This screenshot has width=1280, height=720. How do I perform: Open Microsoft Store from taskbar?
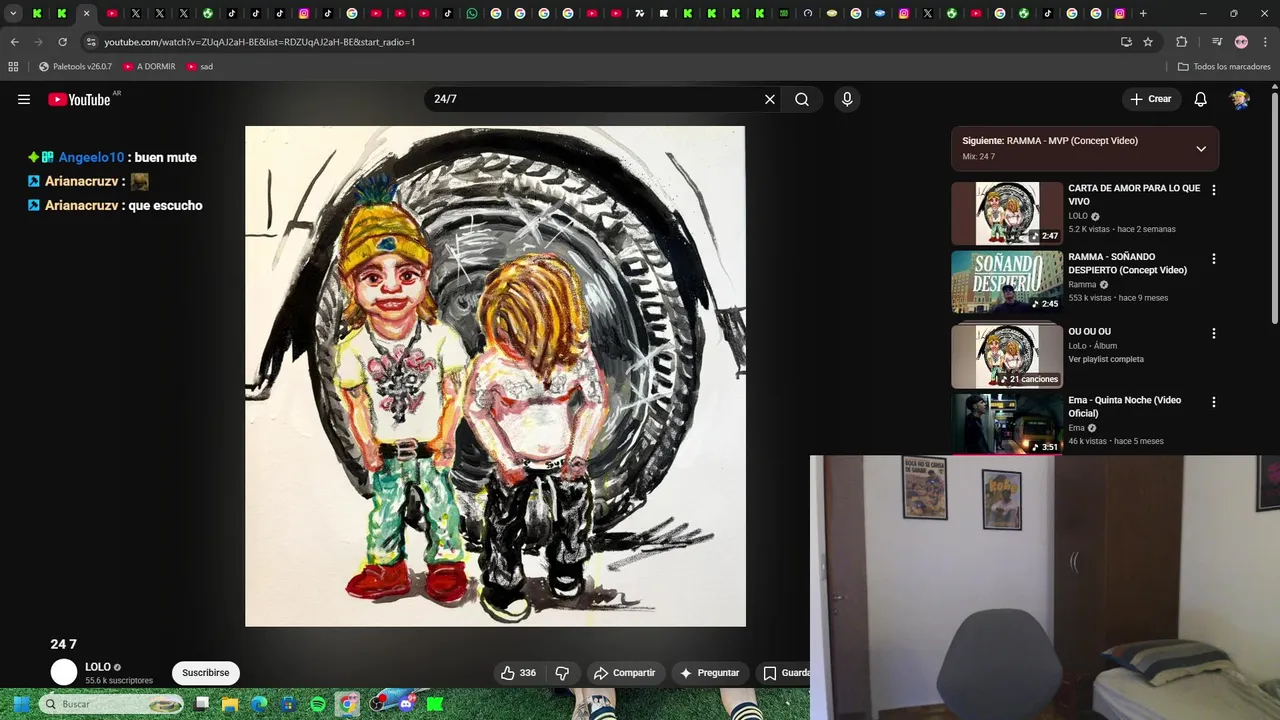[289, 704]
